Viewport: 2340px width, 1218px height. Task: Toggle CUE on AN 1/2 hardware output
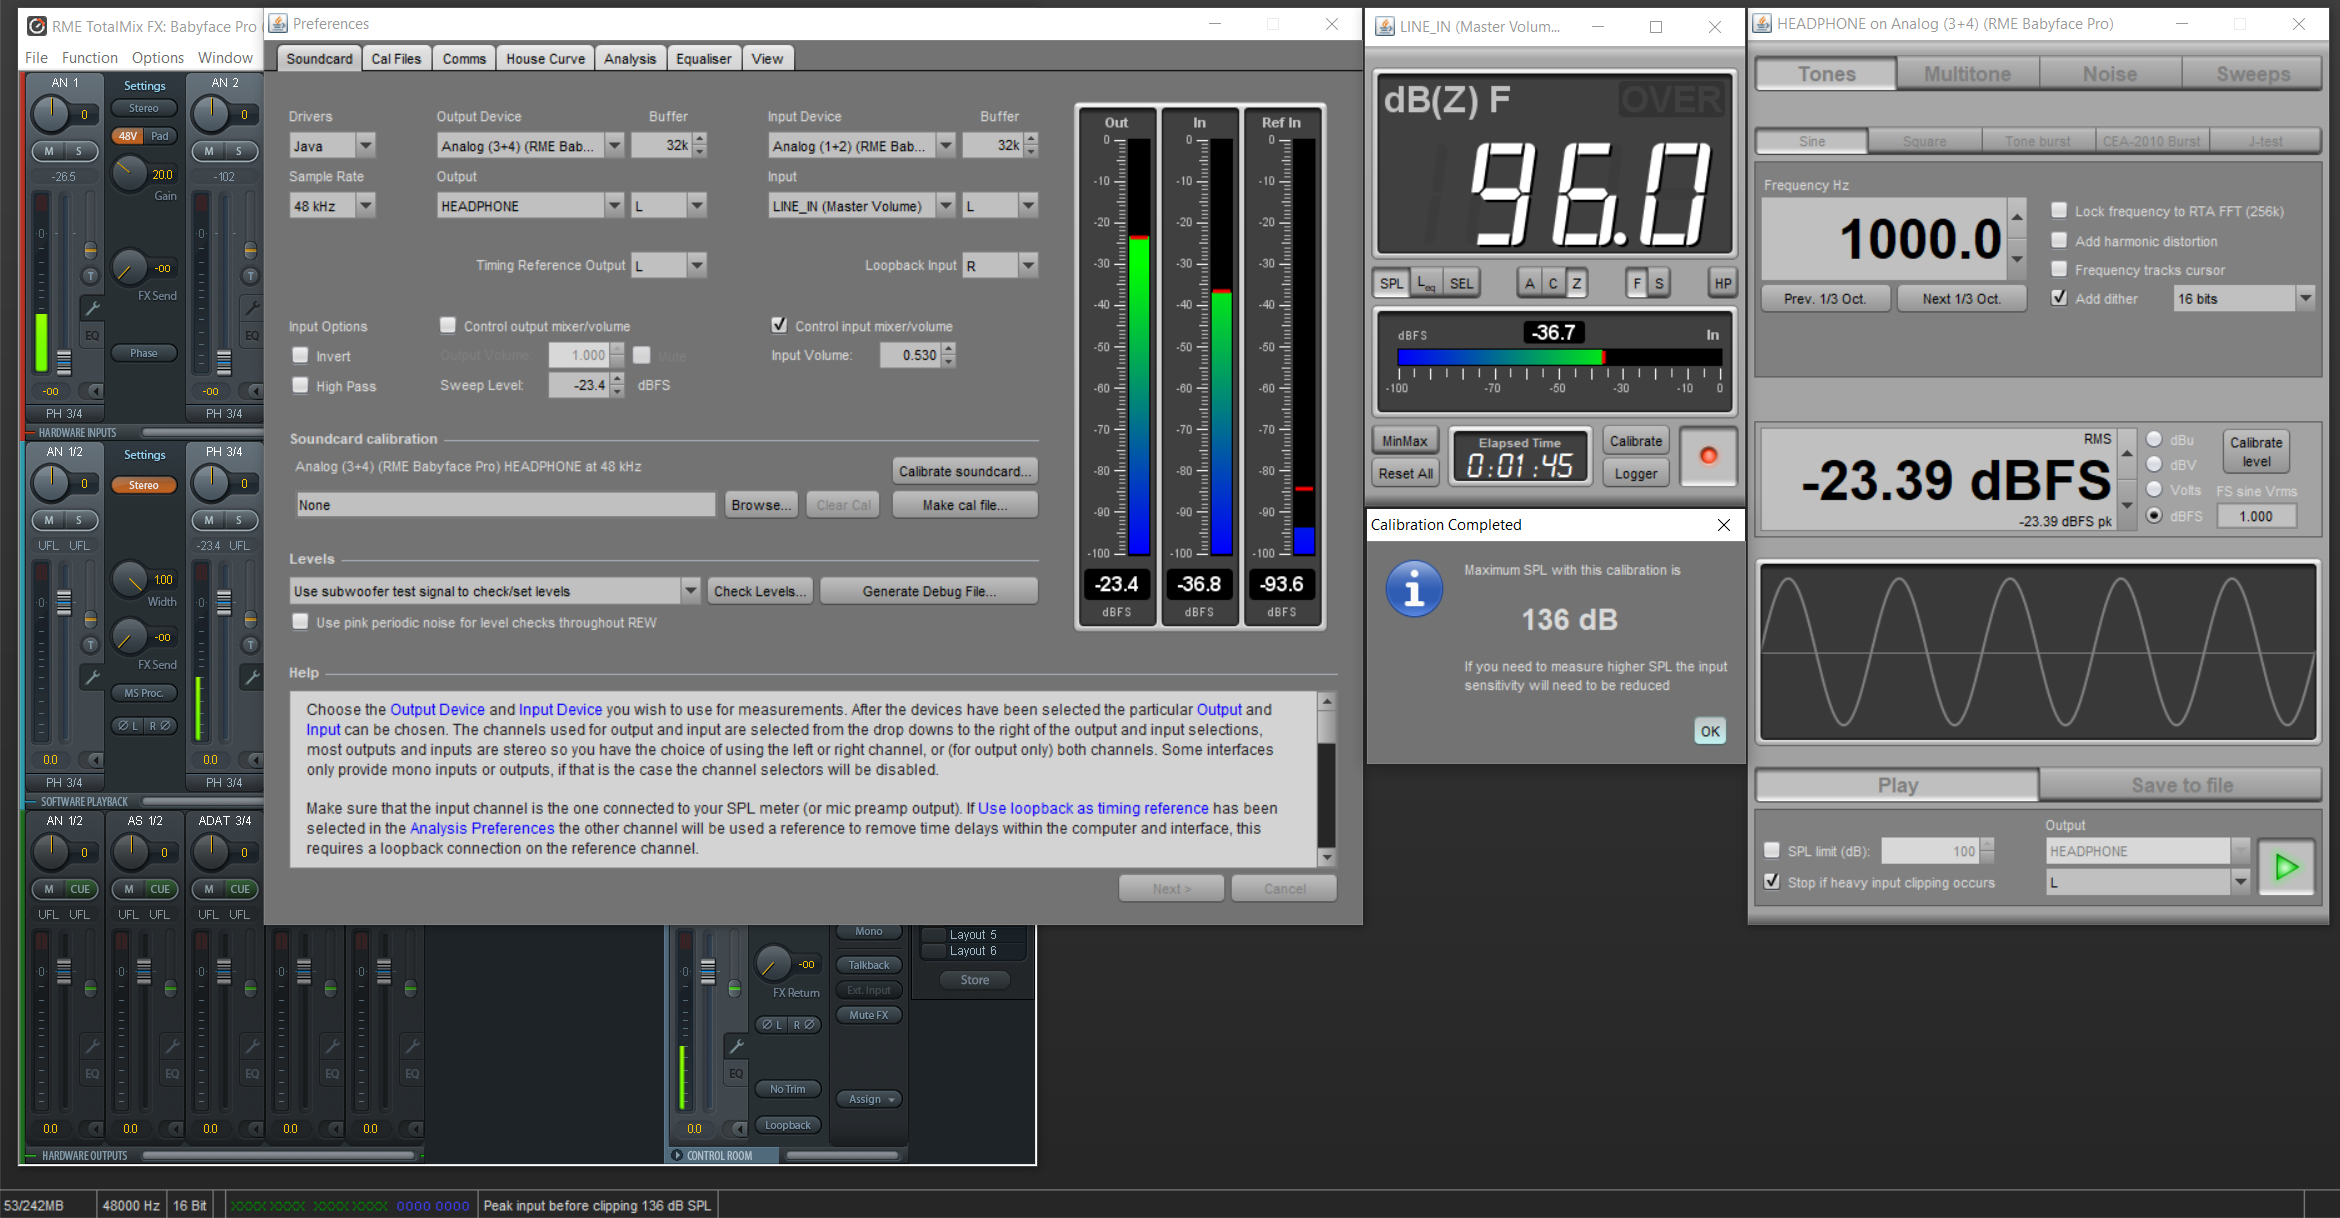pos(79,889)
